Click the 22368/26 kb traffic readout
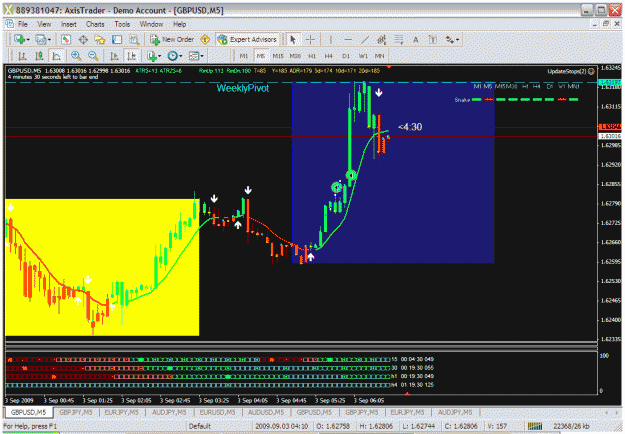This screenshot has height=434, width=625. pyautogui.click(x=574, y=426)
